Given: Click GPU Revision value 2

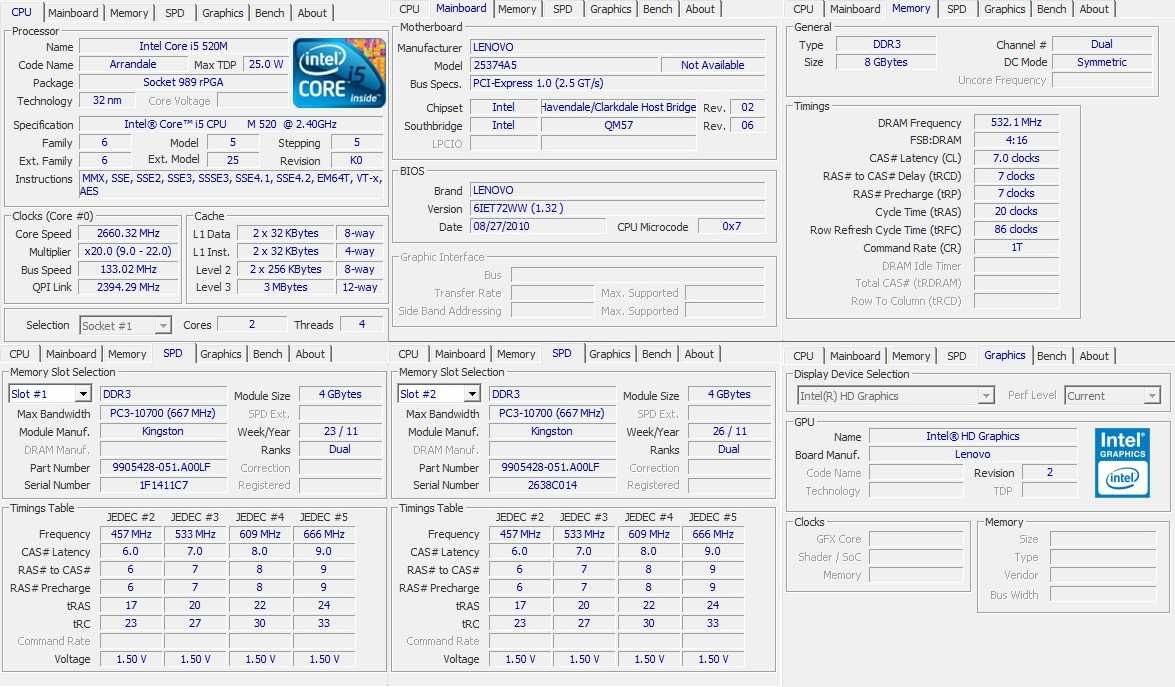Looking at the screenshot, I should point(1049,473).
